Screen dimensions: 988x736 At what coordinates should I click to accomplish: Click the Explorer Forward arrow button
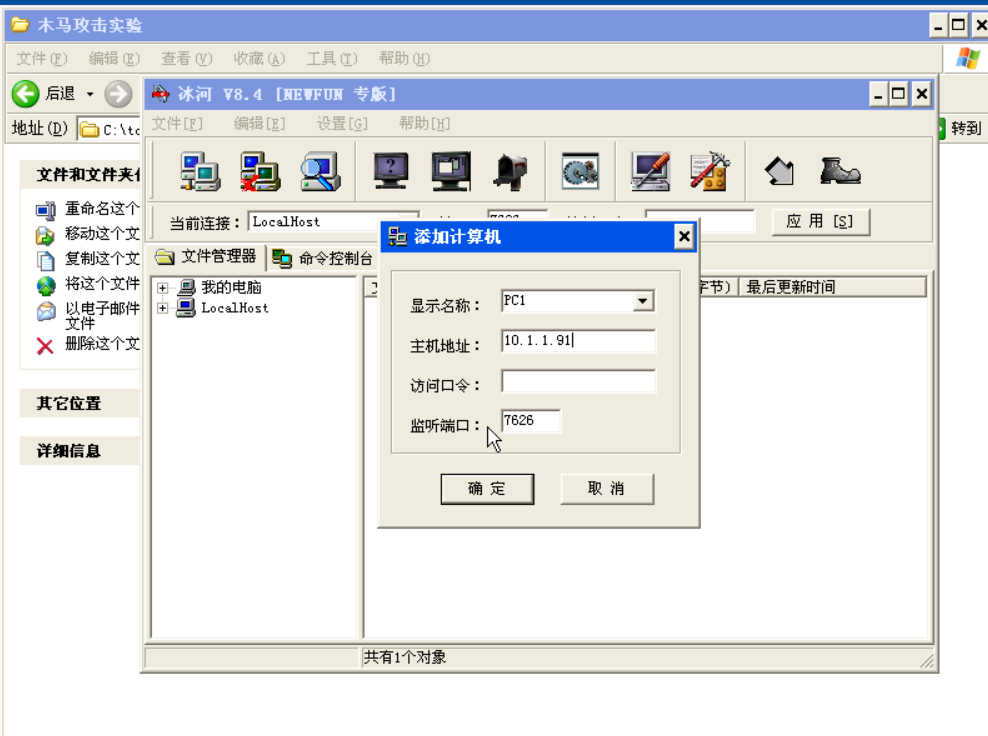pos(118,95)
